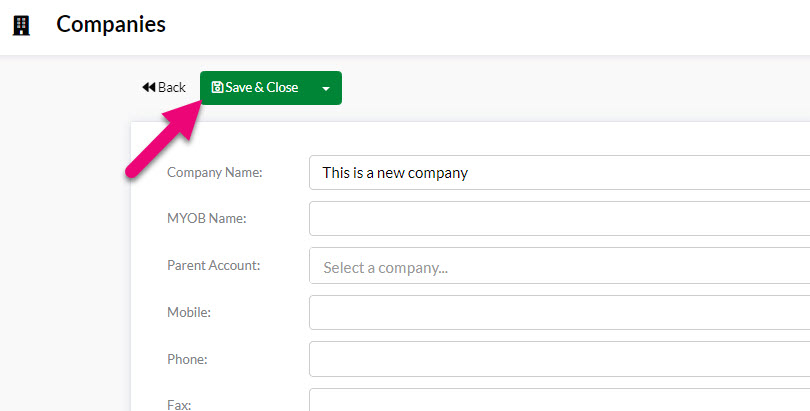Click the Company Name label
This screenshot has width=810, height=411.
215,172
